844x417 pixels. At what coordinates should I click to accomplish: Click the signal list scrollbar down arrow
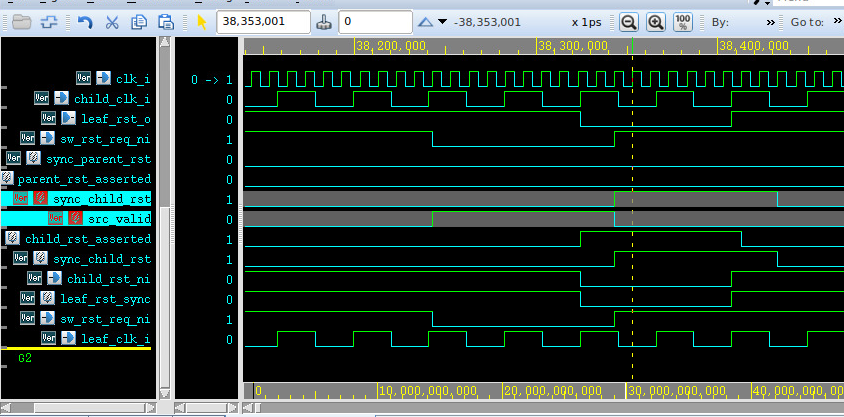tap(165, 394)
